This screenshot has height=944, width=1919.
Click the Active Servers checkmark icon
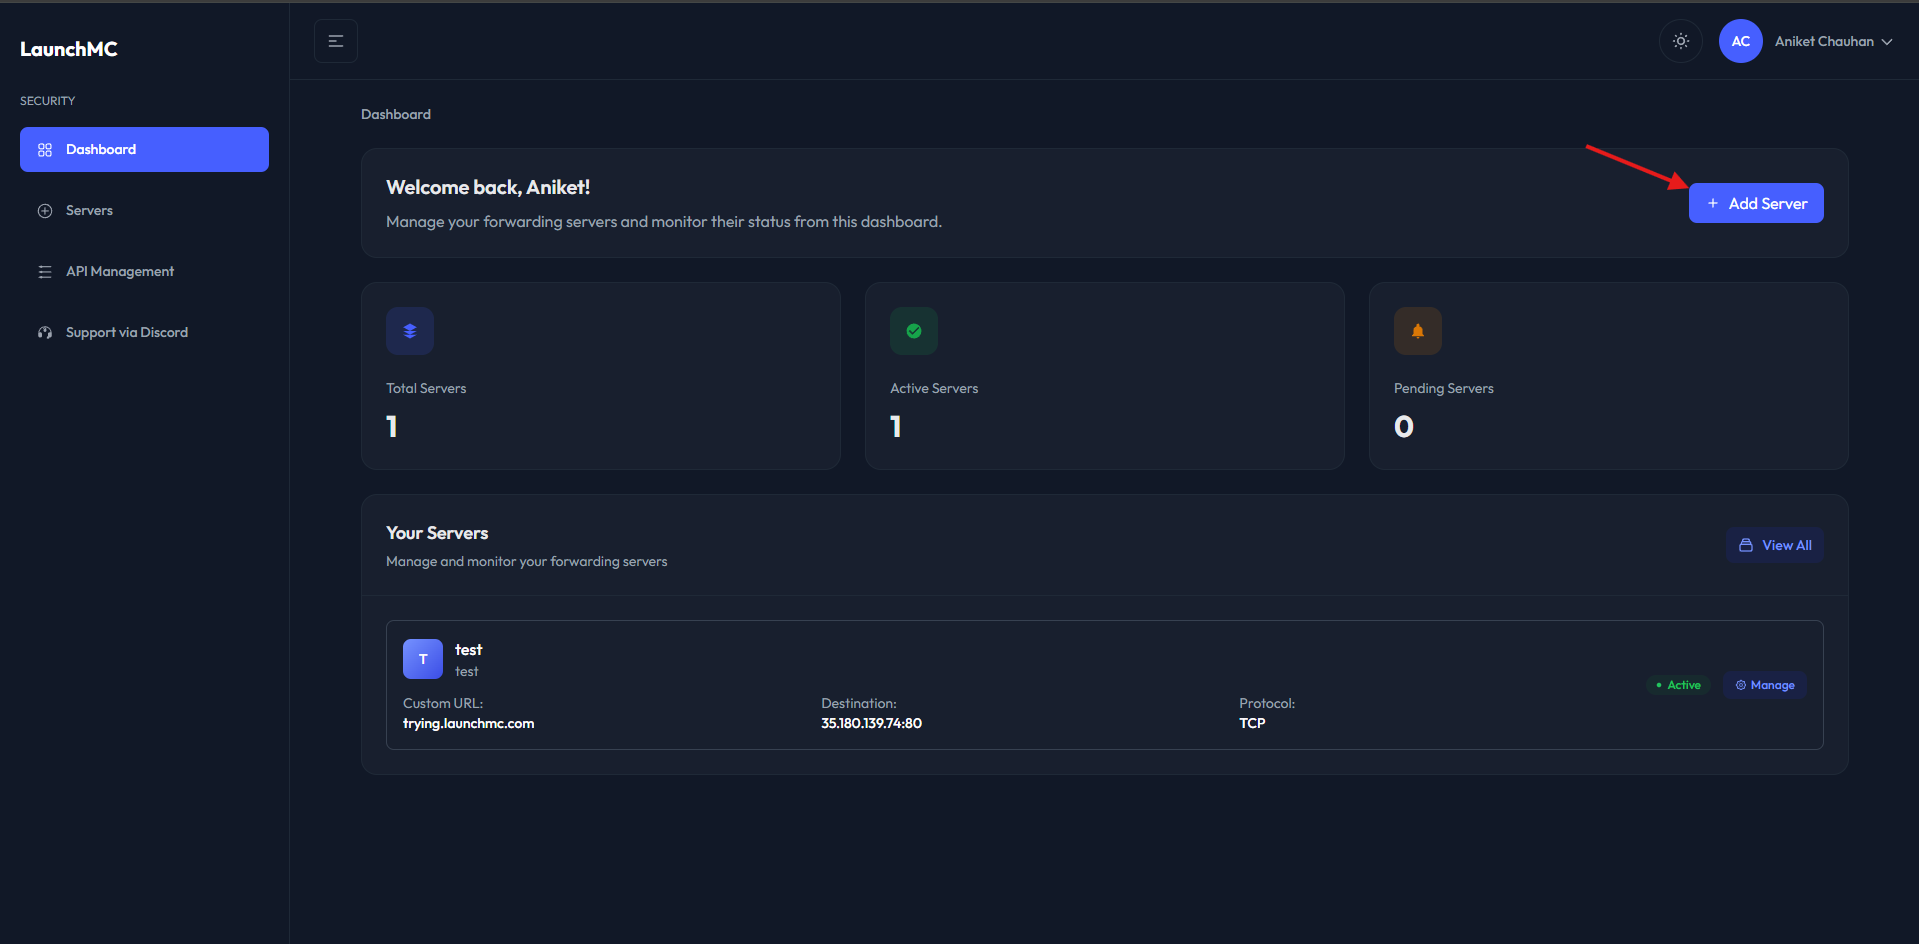point(914,331)
